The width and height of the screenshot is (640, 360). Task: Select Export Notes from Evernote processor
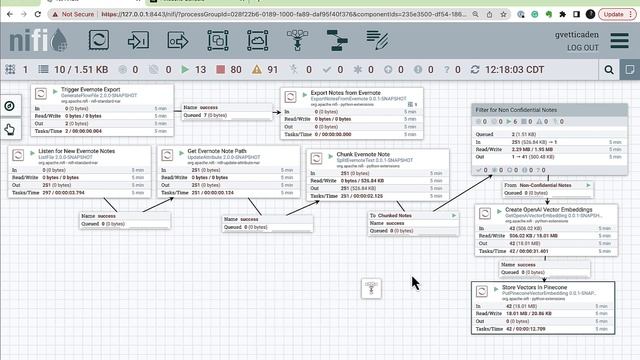[x=352, y=113]
